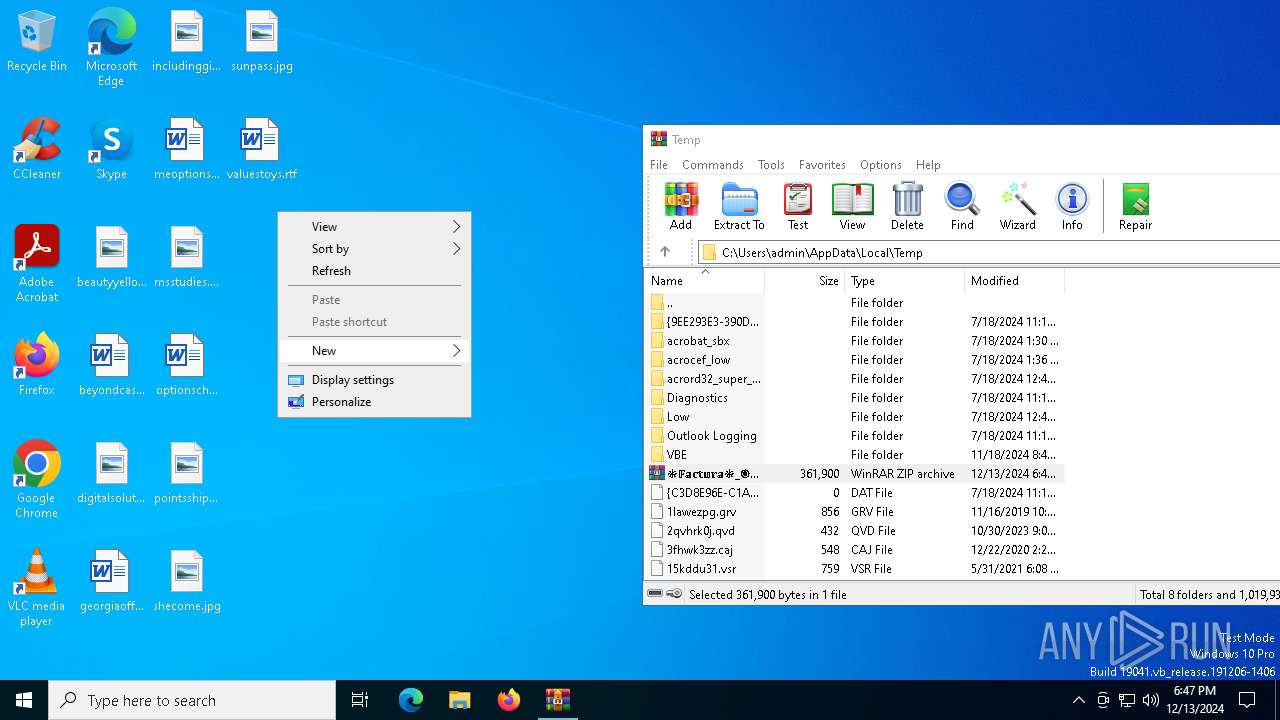Open the Options menu in WinRAR
1280x720 pixels.
(x=881, y=165)
